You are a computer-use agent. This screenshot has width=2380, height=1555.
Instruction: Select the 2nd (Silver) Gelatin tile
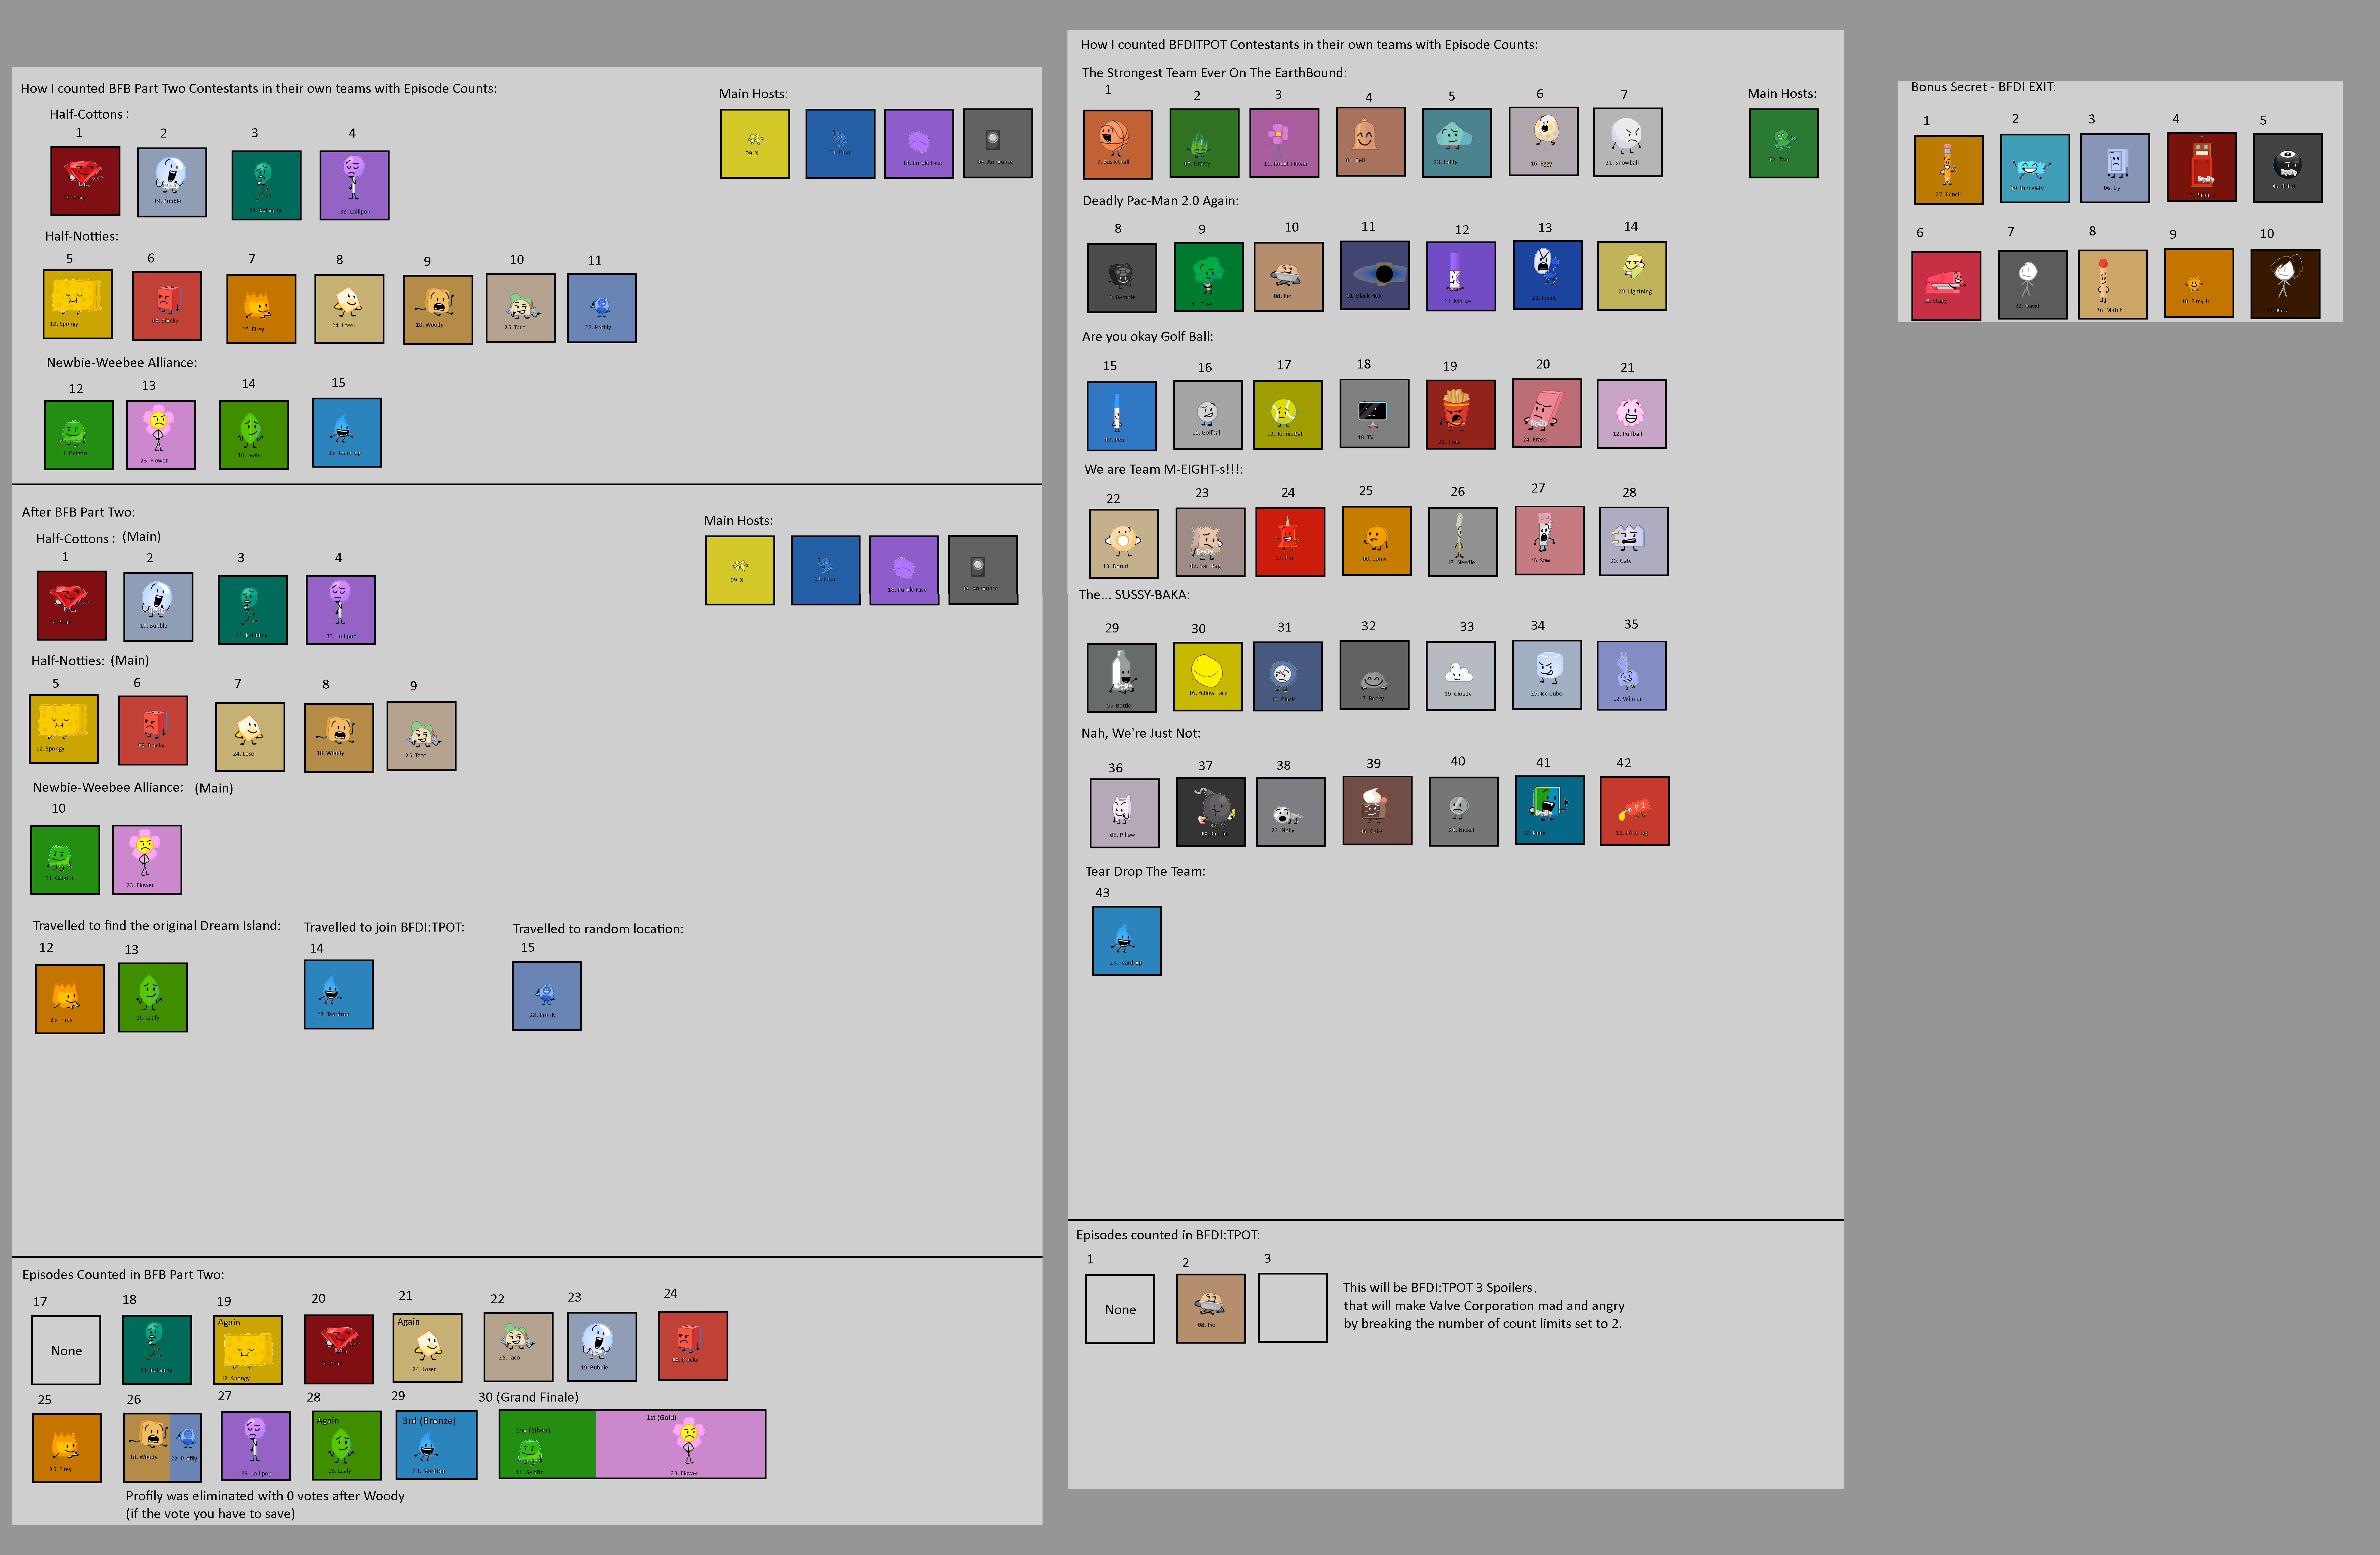point(547,1444)
